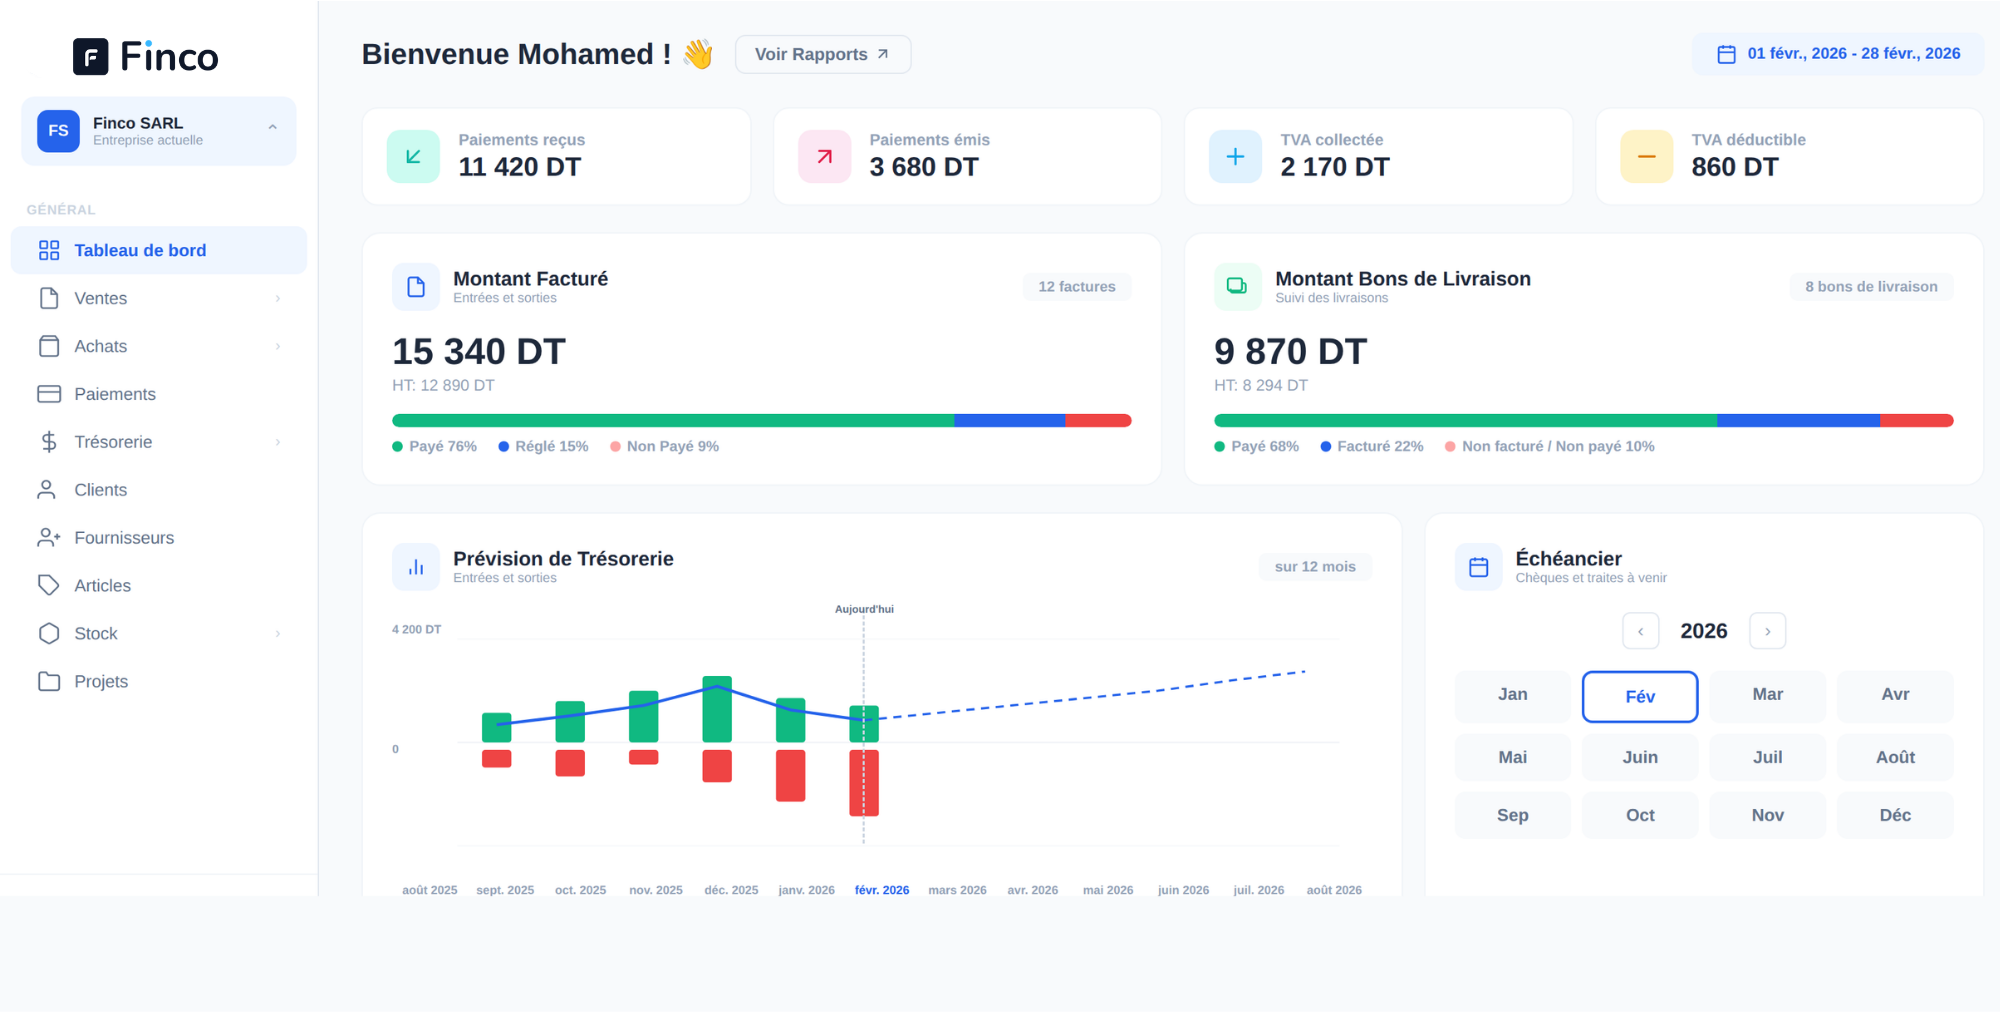Select Oct in the Échéancier
The height and width of the screenshot is (1014, 2000).
pyautogui.click(x=1640, y=815)
